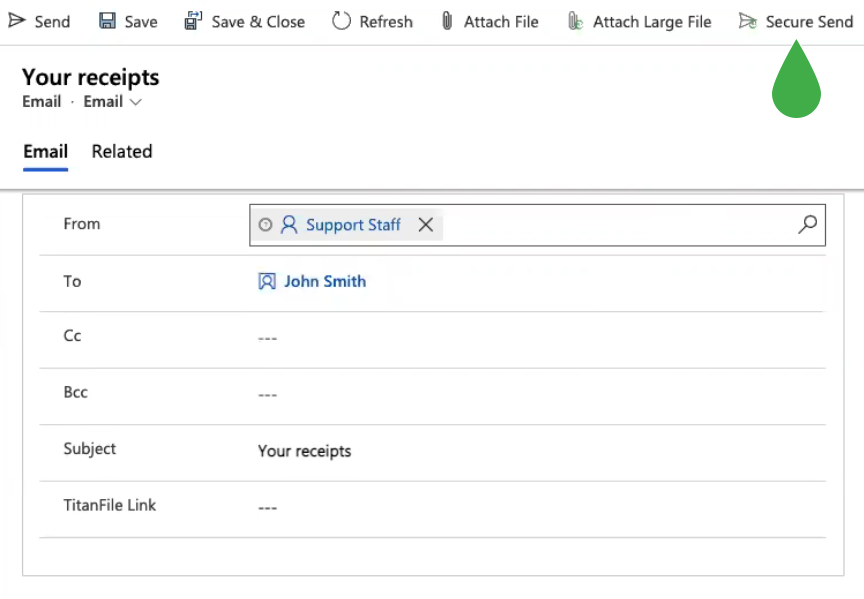The width and height of the screenshot is (864, 599).
Task: Click the contact icon beside John Smith
Action: coord(267,282)
